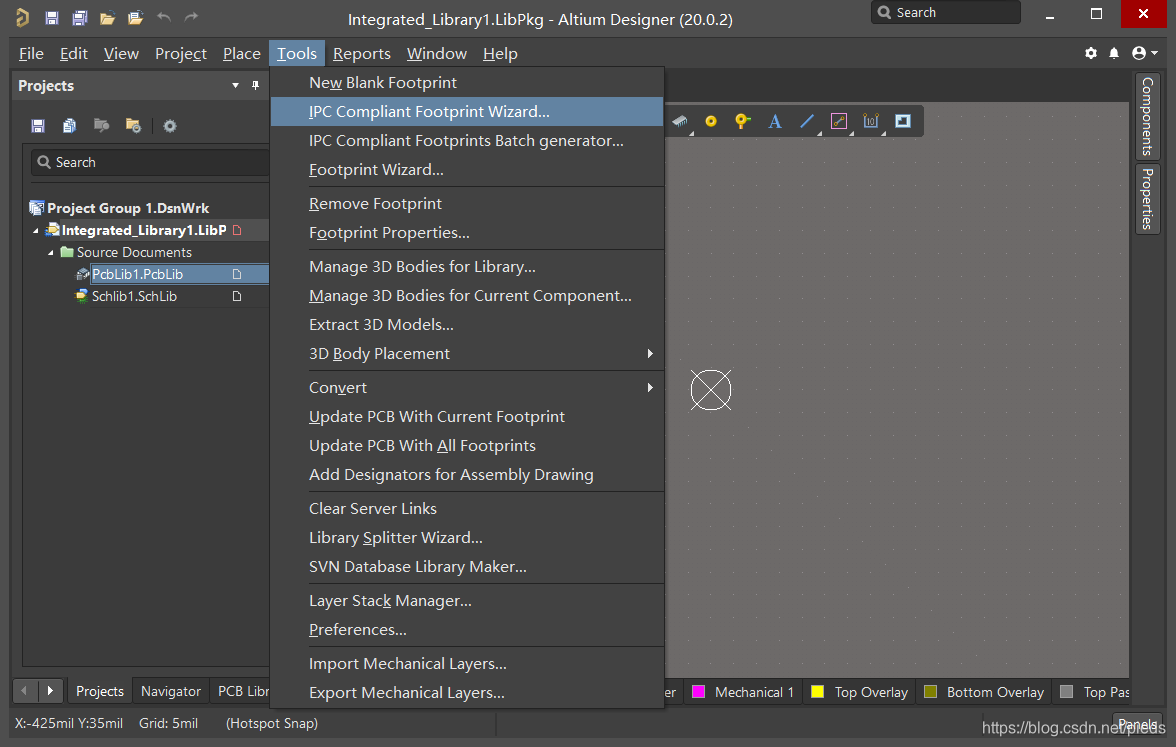Open the Projects panel dropdown arrow
This screenshot has height=747, width=1176.
click(x=235, y=86)
